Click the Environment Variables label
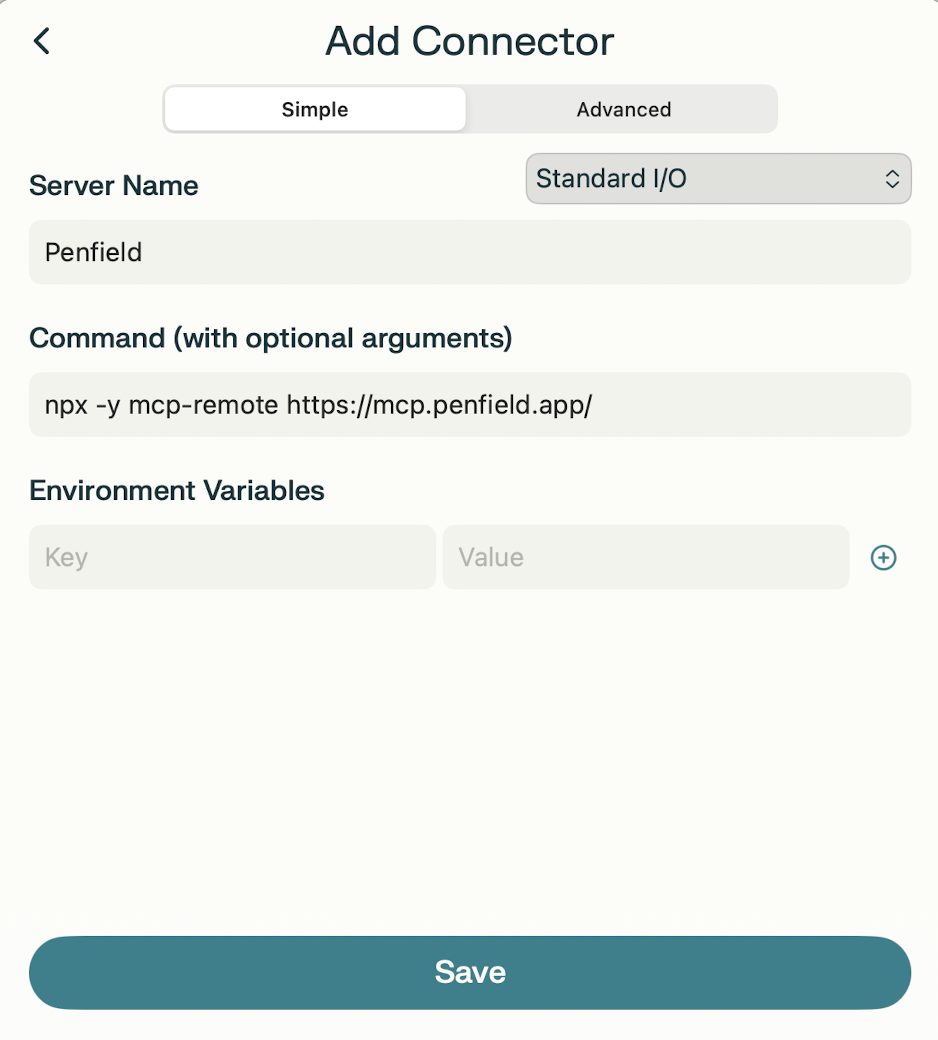The image size is (938, 1040). click(176, 491)
